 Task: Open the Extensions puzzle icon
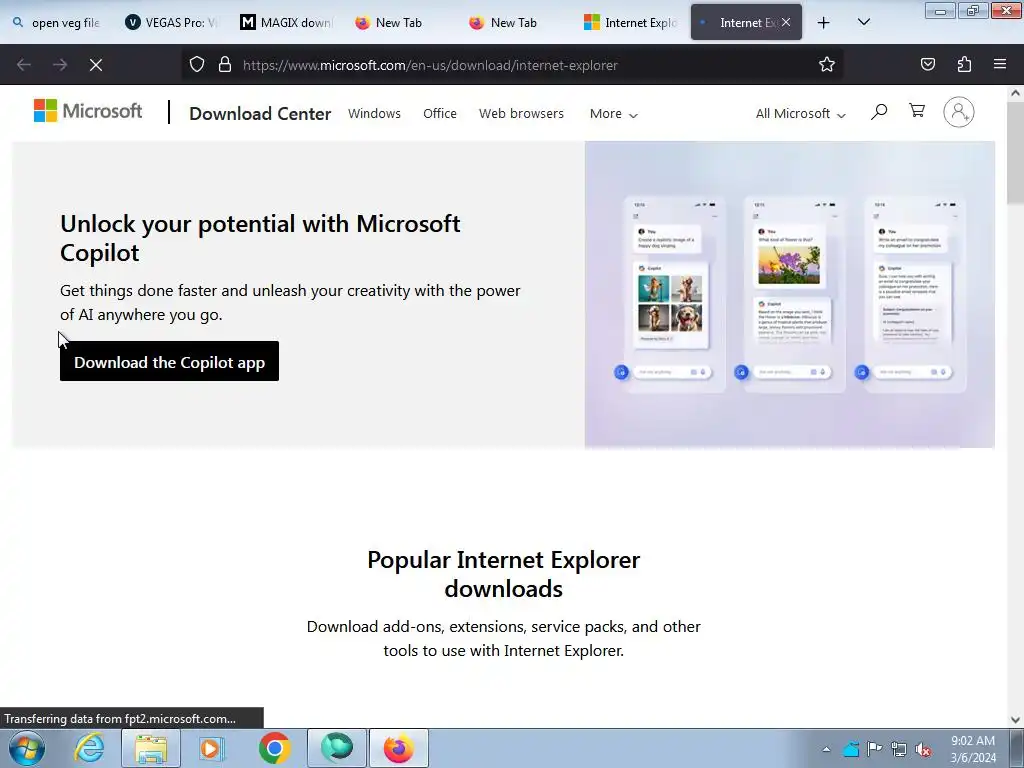[x=964, y=65]
